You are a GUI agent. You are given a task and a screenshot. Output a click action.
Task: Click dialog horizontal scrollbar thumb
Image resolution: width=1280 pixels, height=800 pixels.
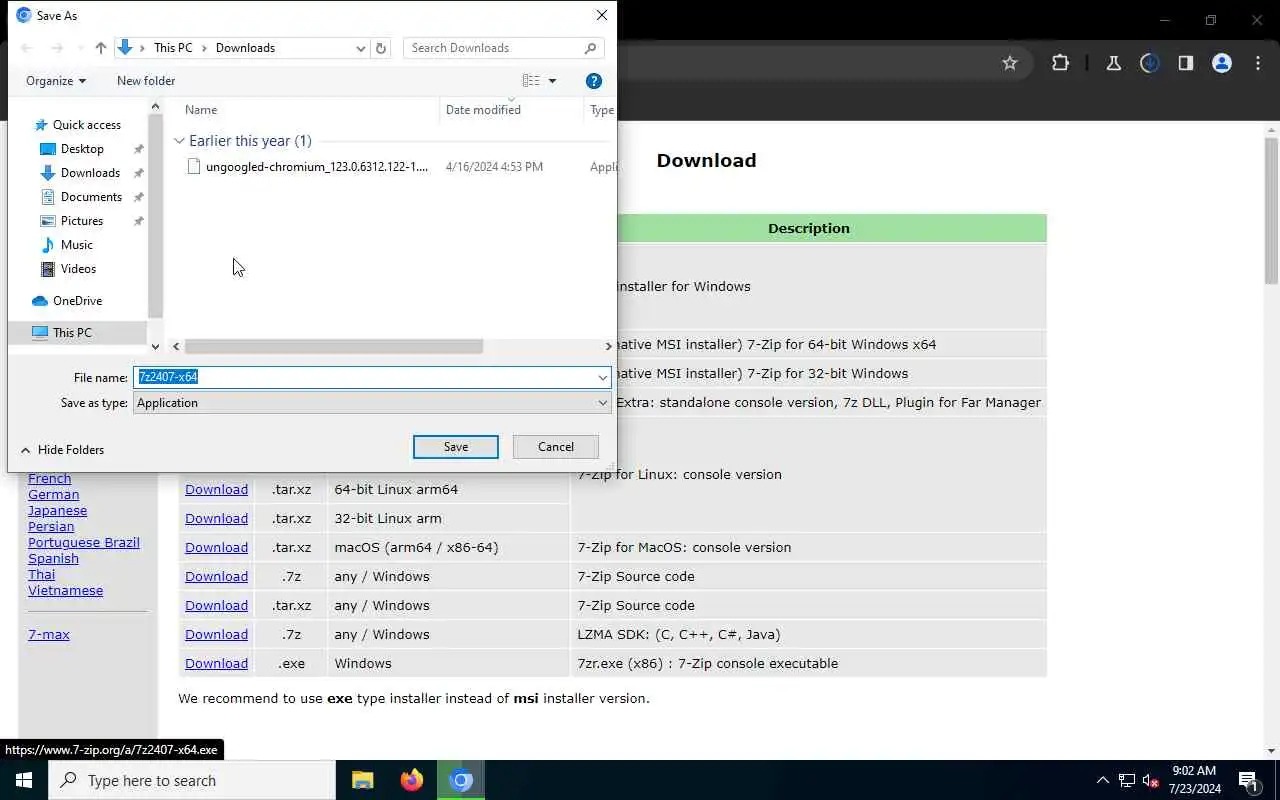coord(334,346)
